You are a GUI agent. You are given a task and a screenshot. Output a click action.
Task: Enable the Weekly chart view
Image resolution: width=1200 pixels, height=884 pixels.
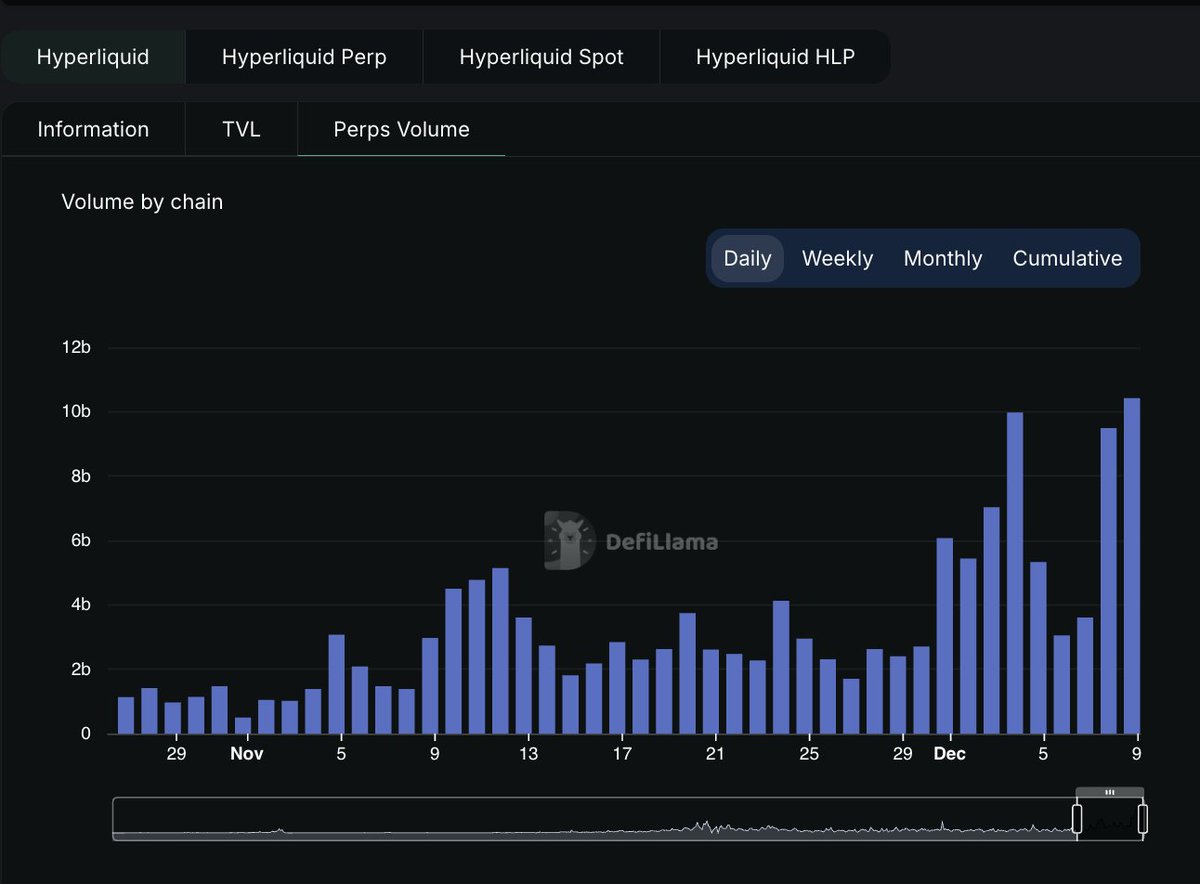pyautogui.click(x=837, y=258)
